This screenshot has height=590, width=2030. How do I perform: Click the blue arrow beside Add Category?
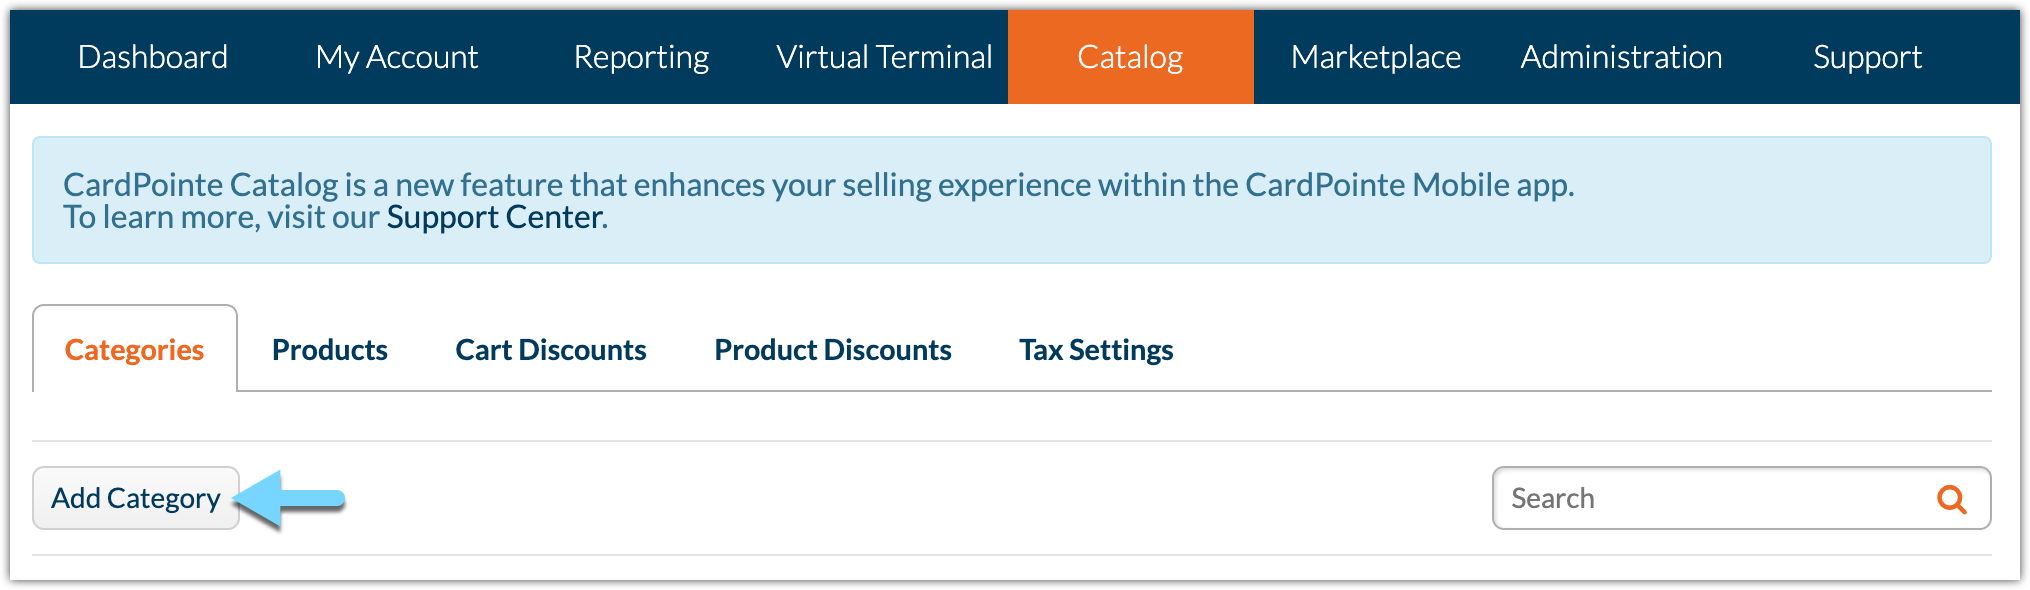tap(290, 498)
